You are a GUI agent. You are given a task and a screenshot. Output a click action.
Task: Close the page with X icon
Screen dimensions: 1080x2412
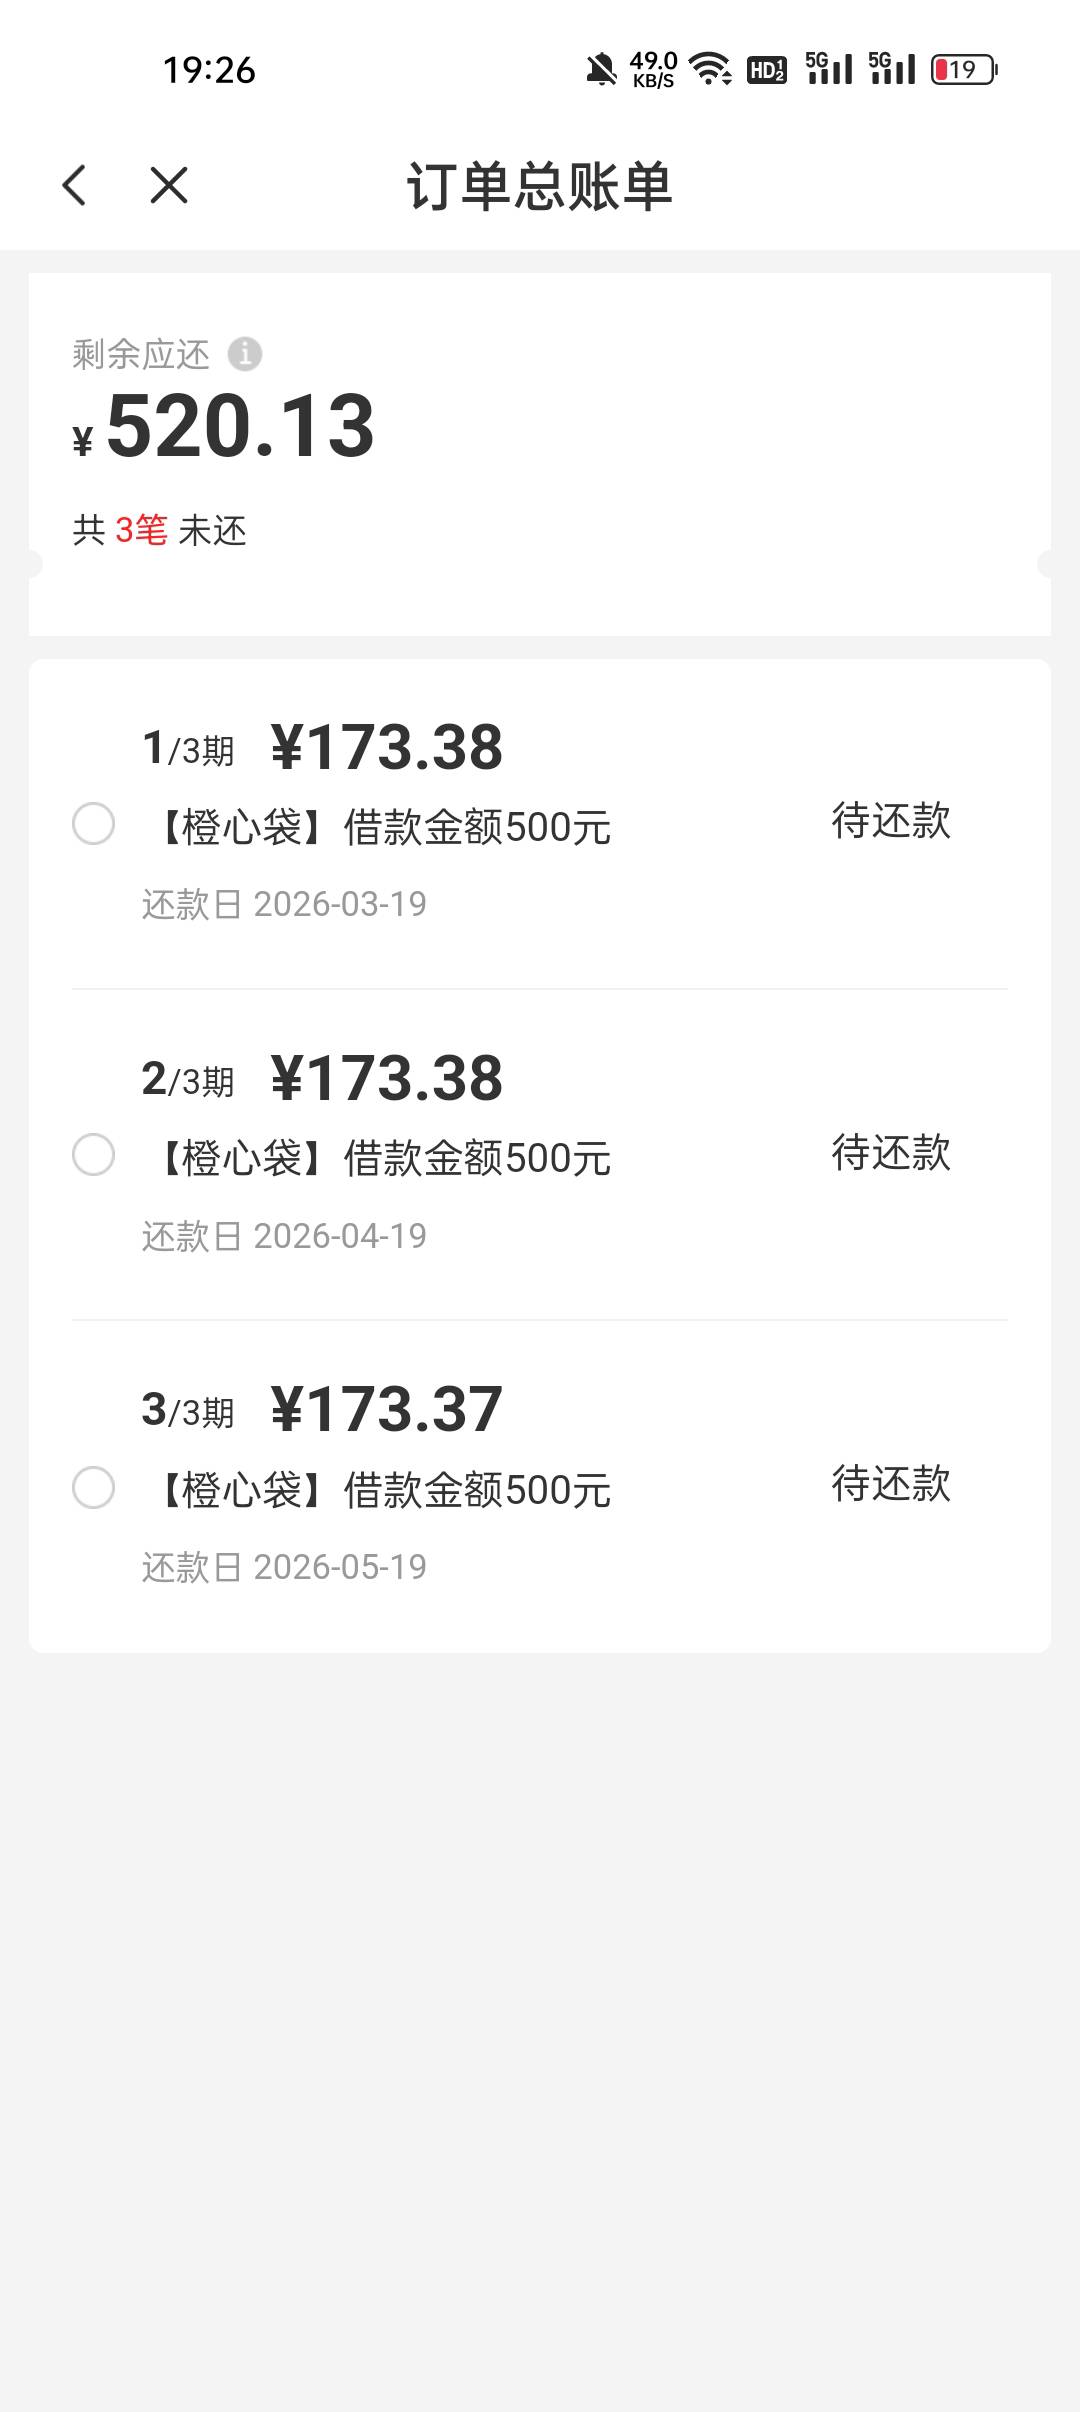coord(169,185)
